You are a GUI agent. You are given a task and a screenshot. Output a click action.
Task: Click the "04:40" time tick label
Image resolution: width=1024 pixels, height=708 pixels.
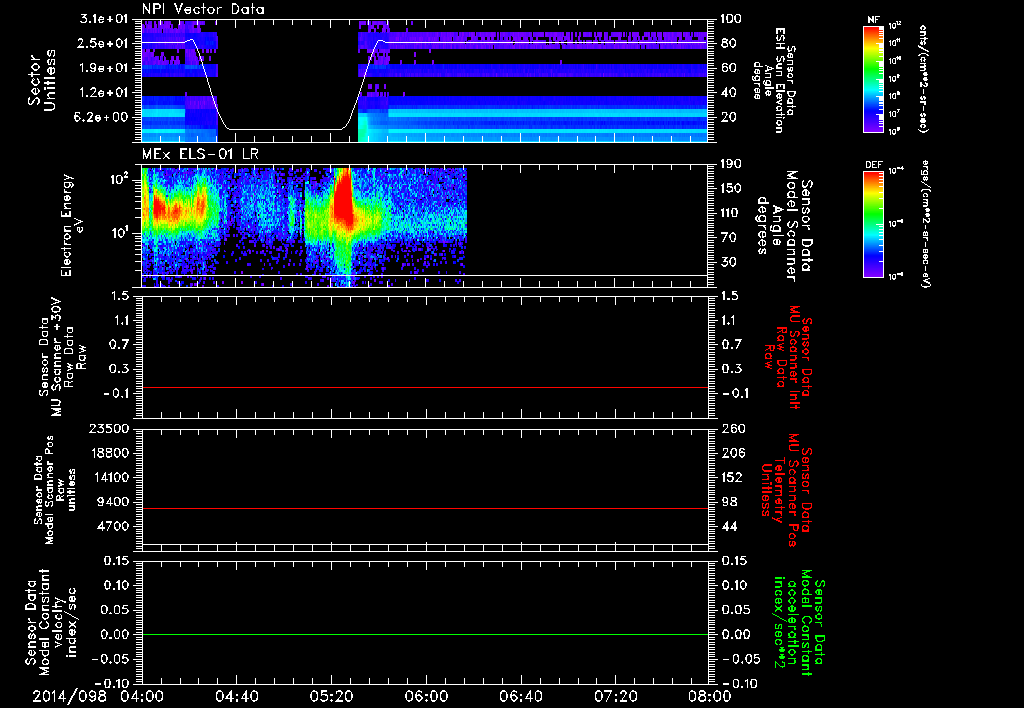coord(236,696)
